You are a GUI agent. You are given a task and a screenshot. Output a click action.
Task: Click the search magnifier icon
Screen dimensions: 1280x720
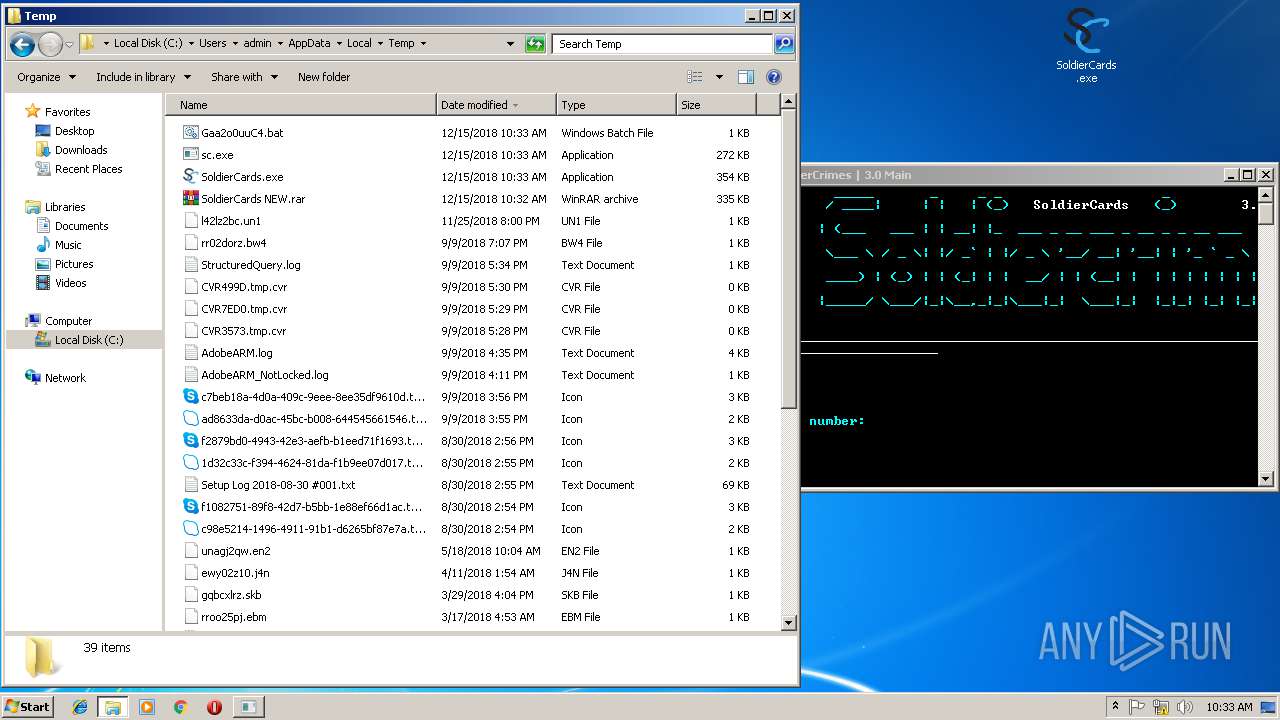tap(784, 44)
